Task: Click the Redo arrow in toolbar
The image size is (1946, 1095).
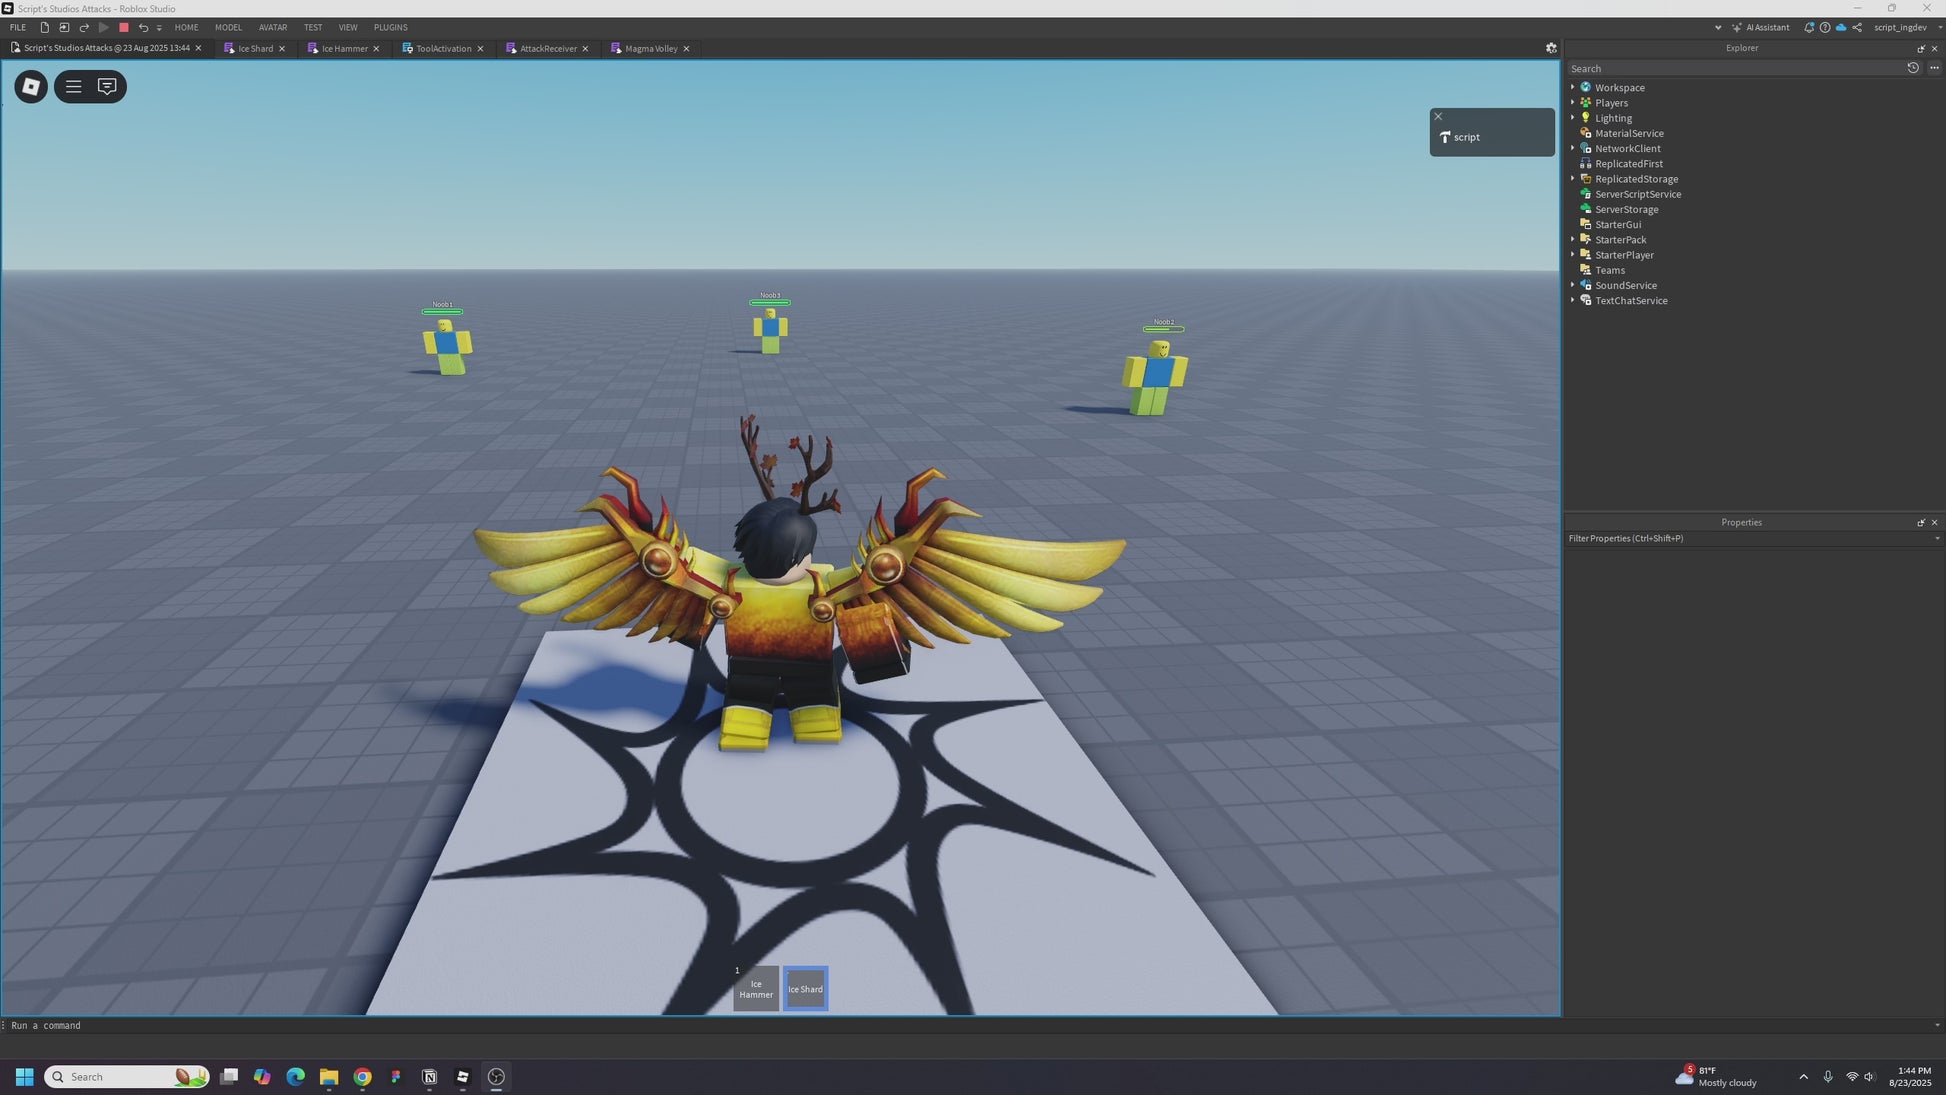Action: pos(84,28)
